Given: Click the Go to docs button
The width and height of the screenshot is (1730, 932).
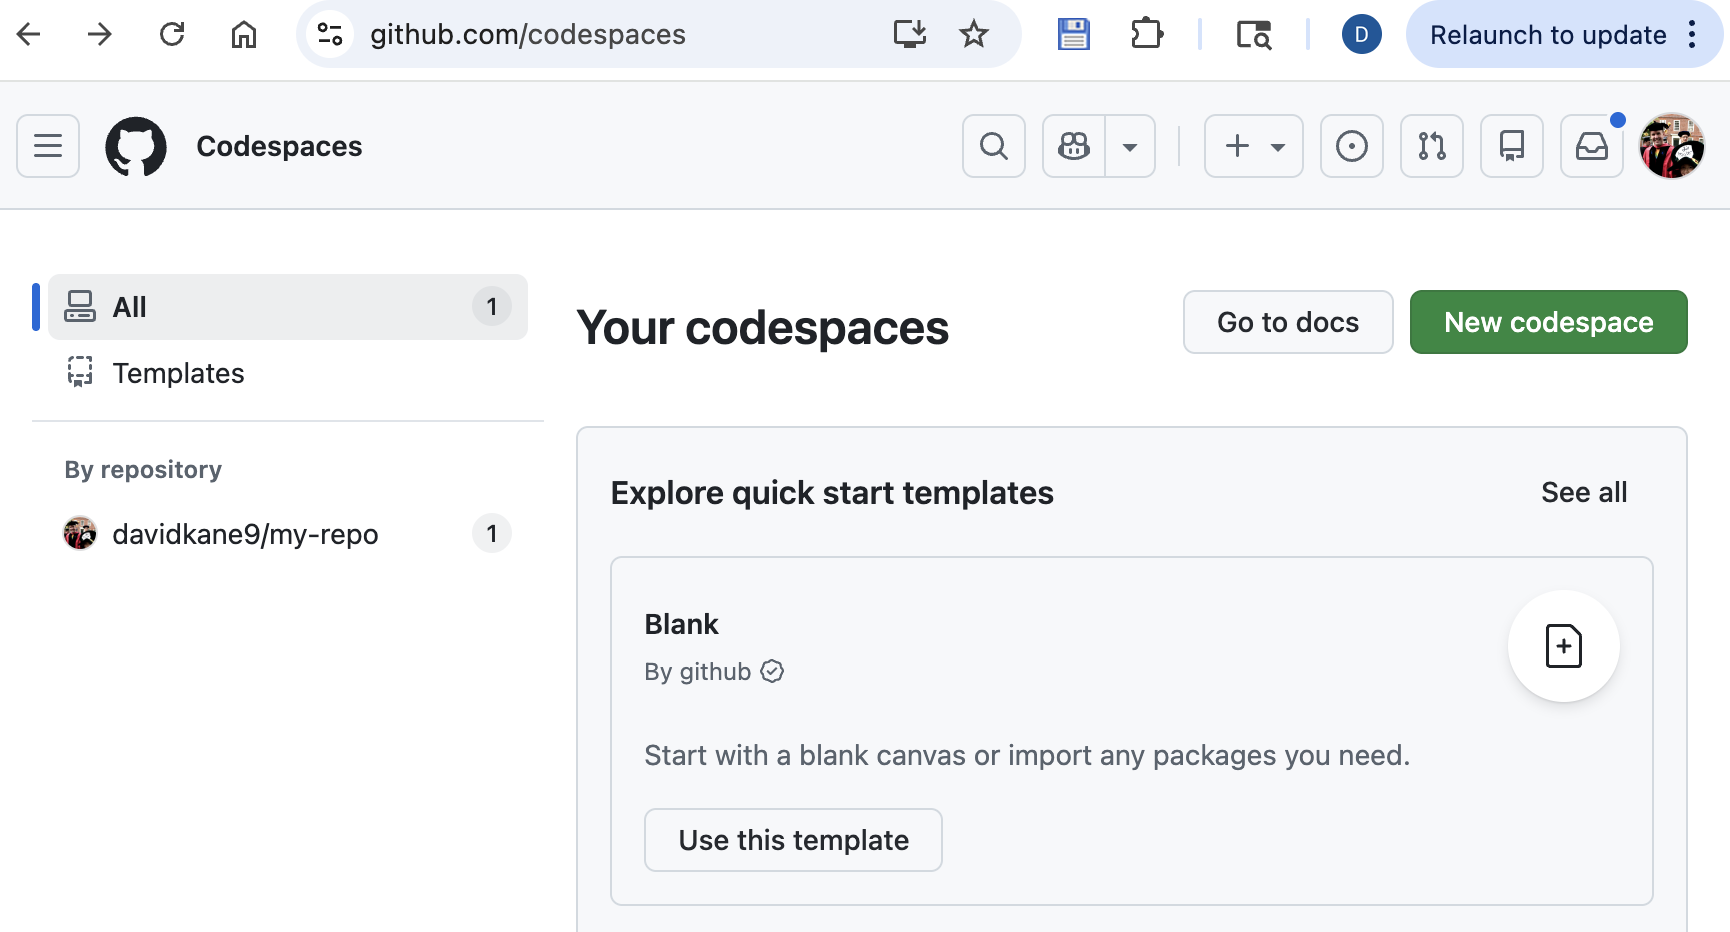Looking at the screenshot, I should 1287,322.
